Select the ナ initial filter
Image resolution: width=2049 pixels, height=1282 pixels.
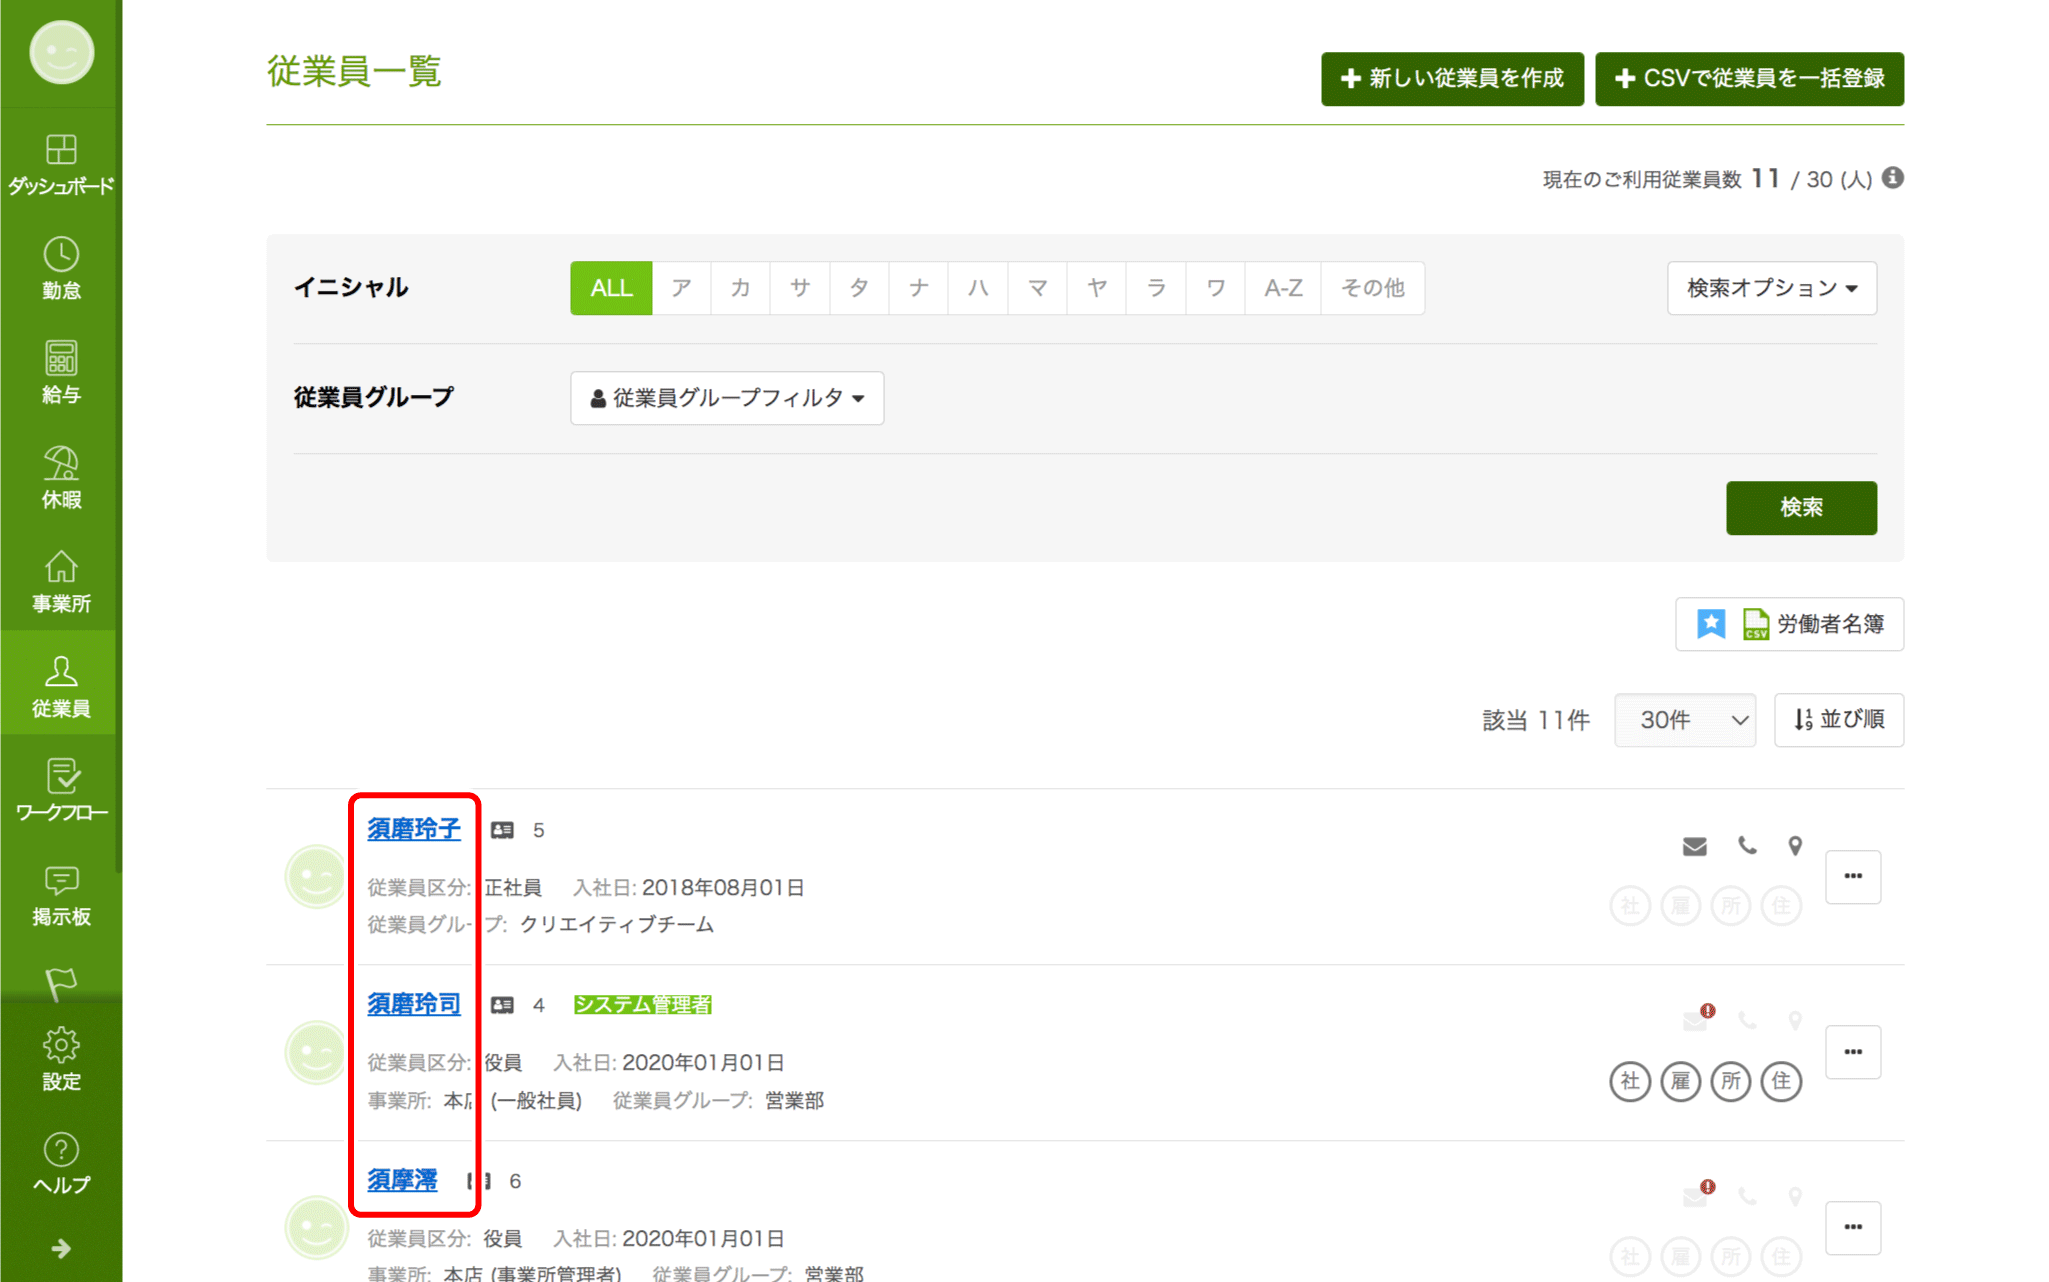point(918,288)
